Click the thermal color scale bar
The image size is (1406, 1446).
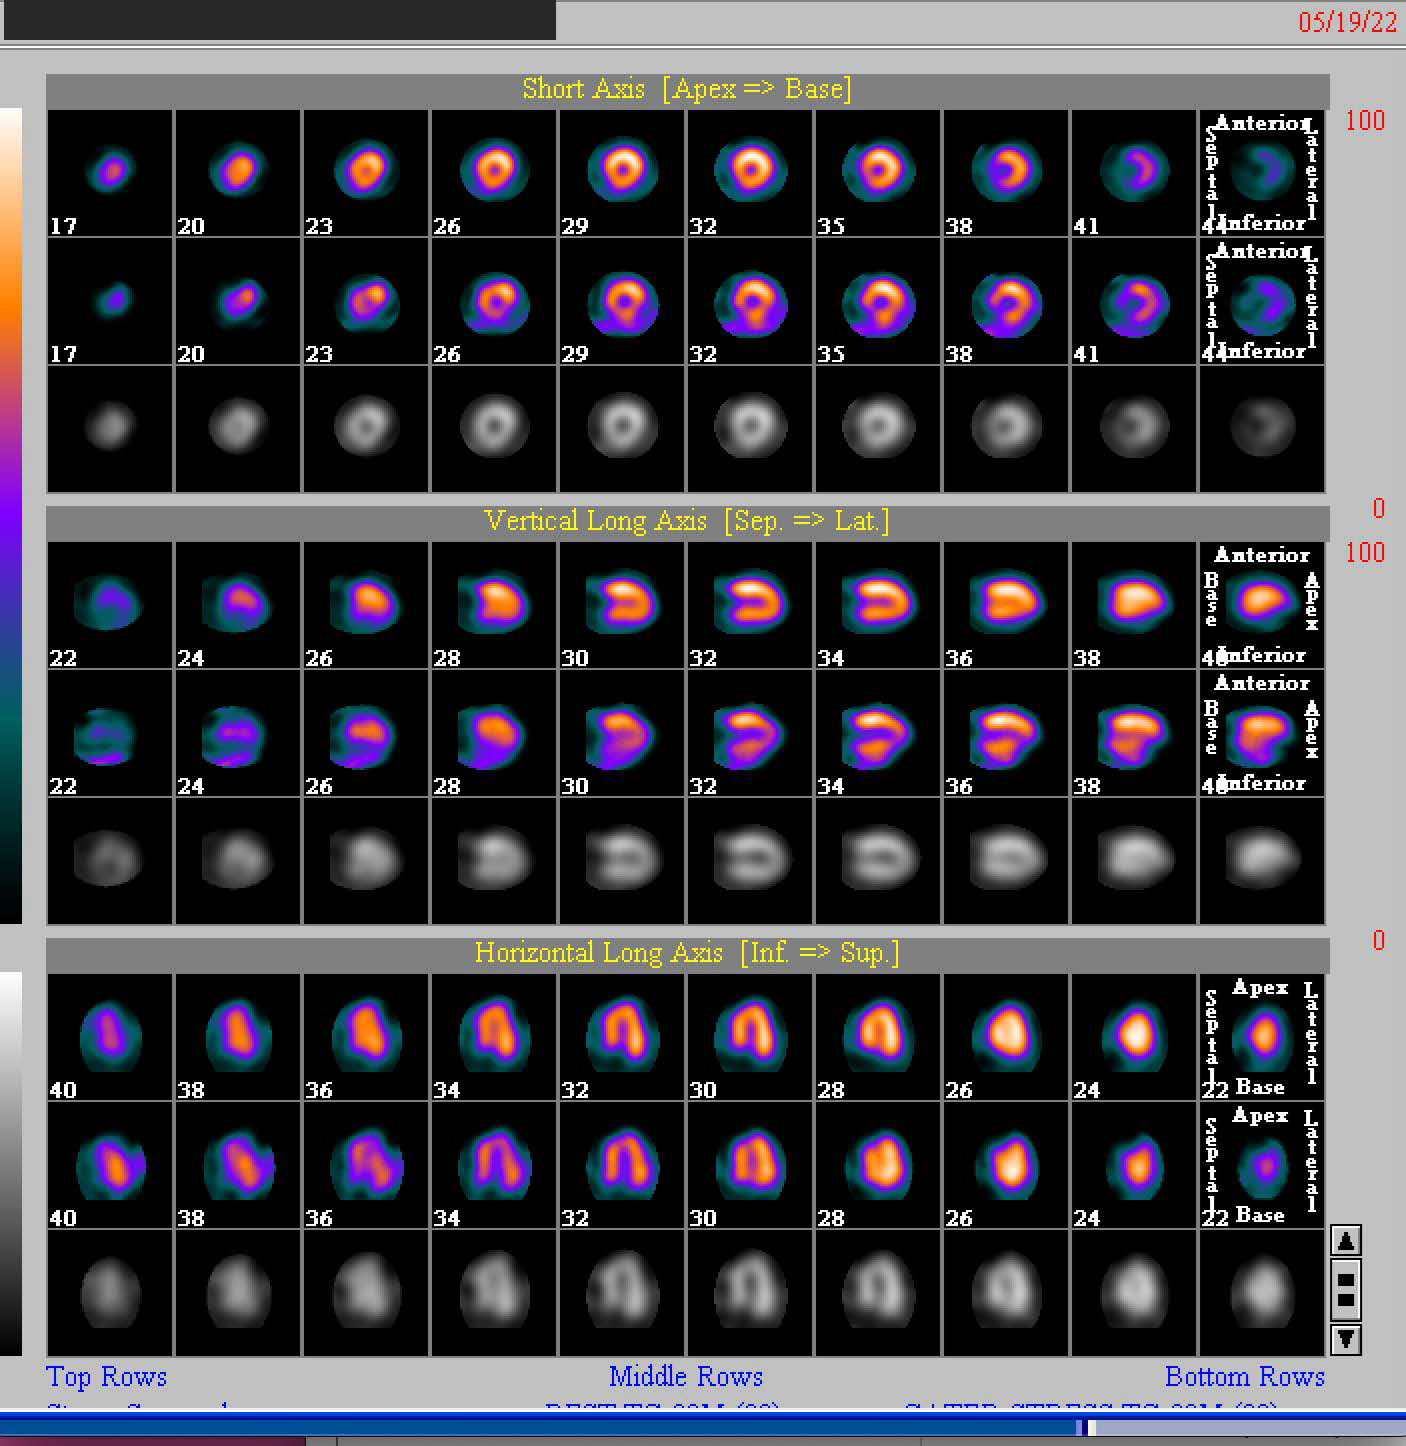(11, 515)
